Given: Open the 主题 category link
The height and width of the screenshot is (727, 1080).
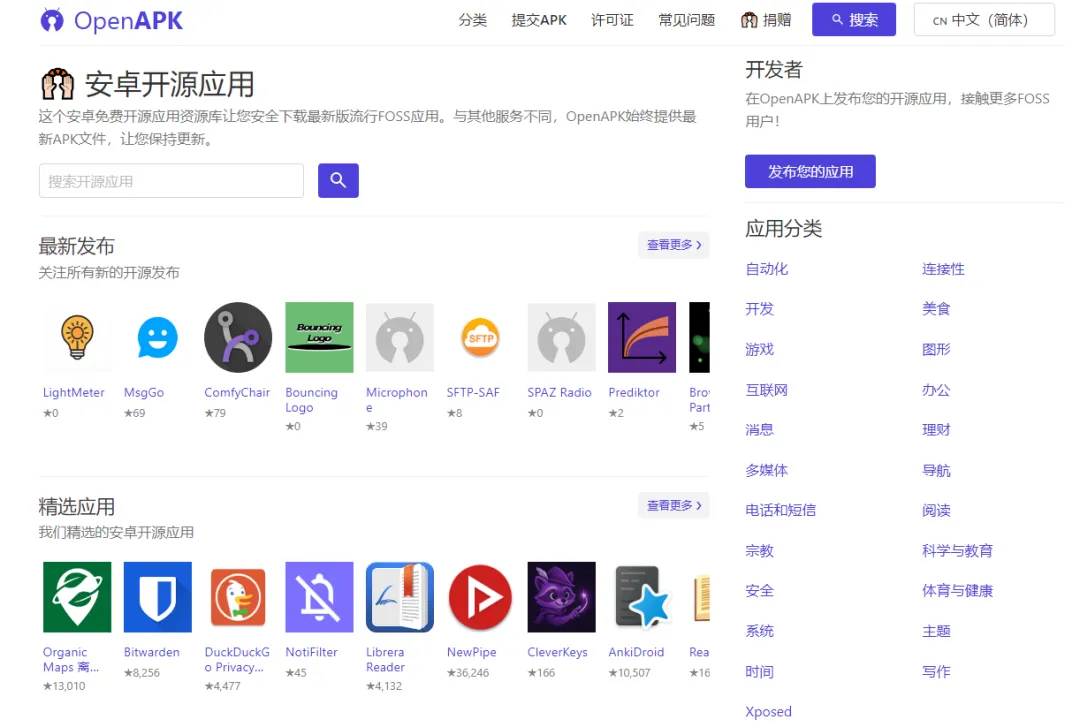Looking at the screenshot, I should [x=936, y=631].
